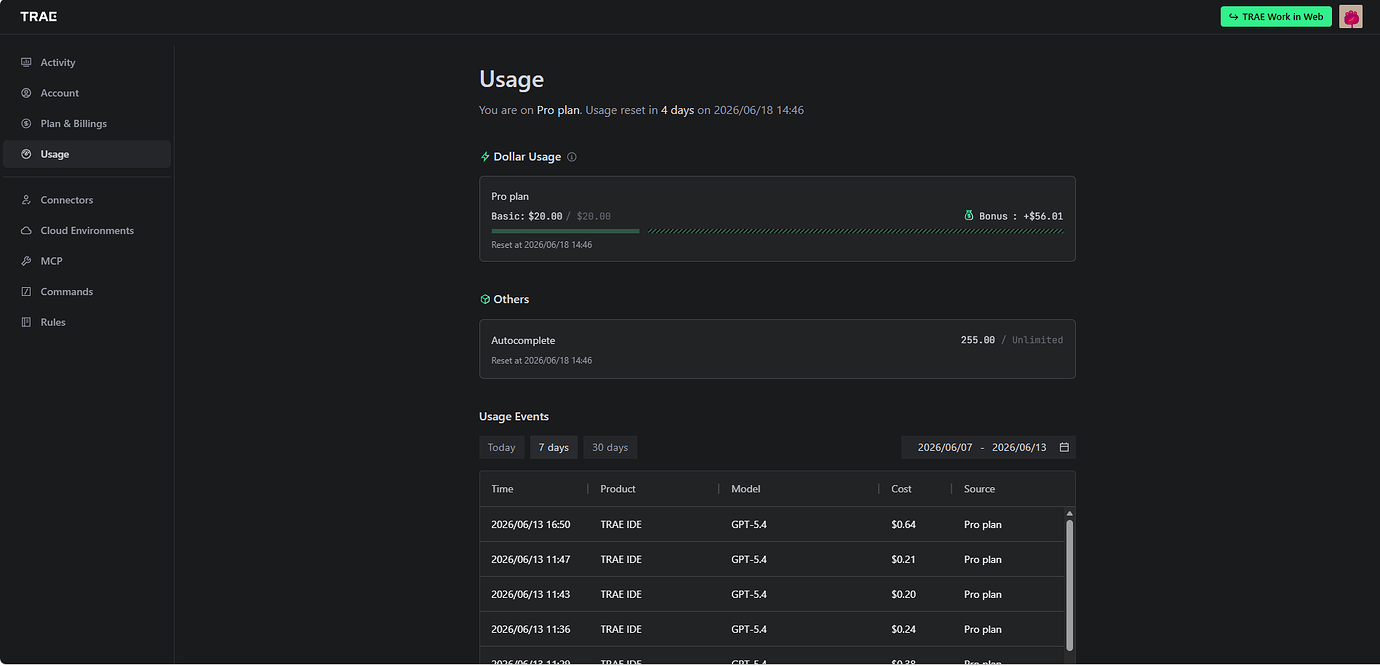
Task: Click the $0.64 cost cell
Action: pyautogui.click(x=904, y=524)
